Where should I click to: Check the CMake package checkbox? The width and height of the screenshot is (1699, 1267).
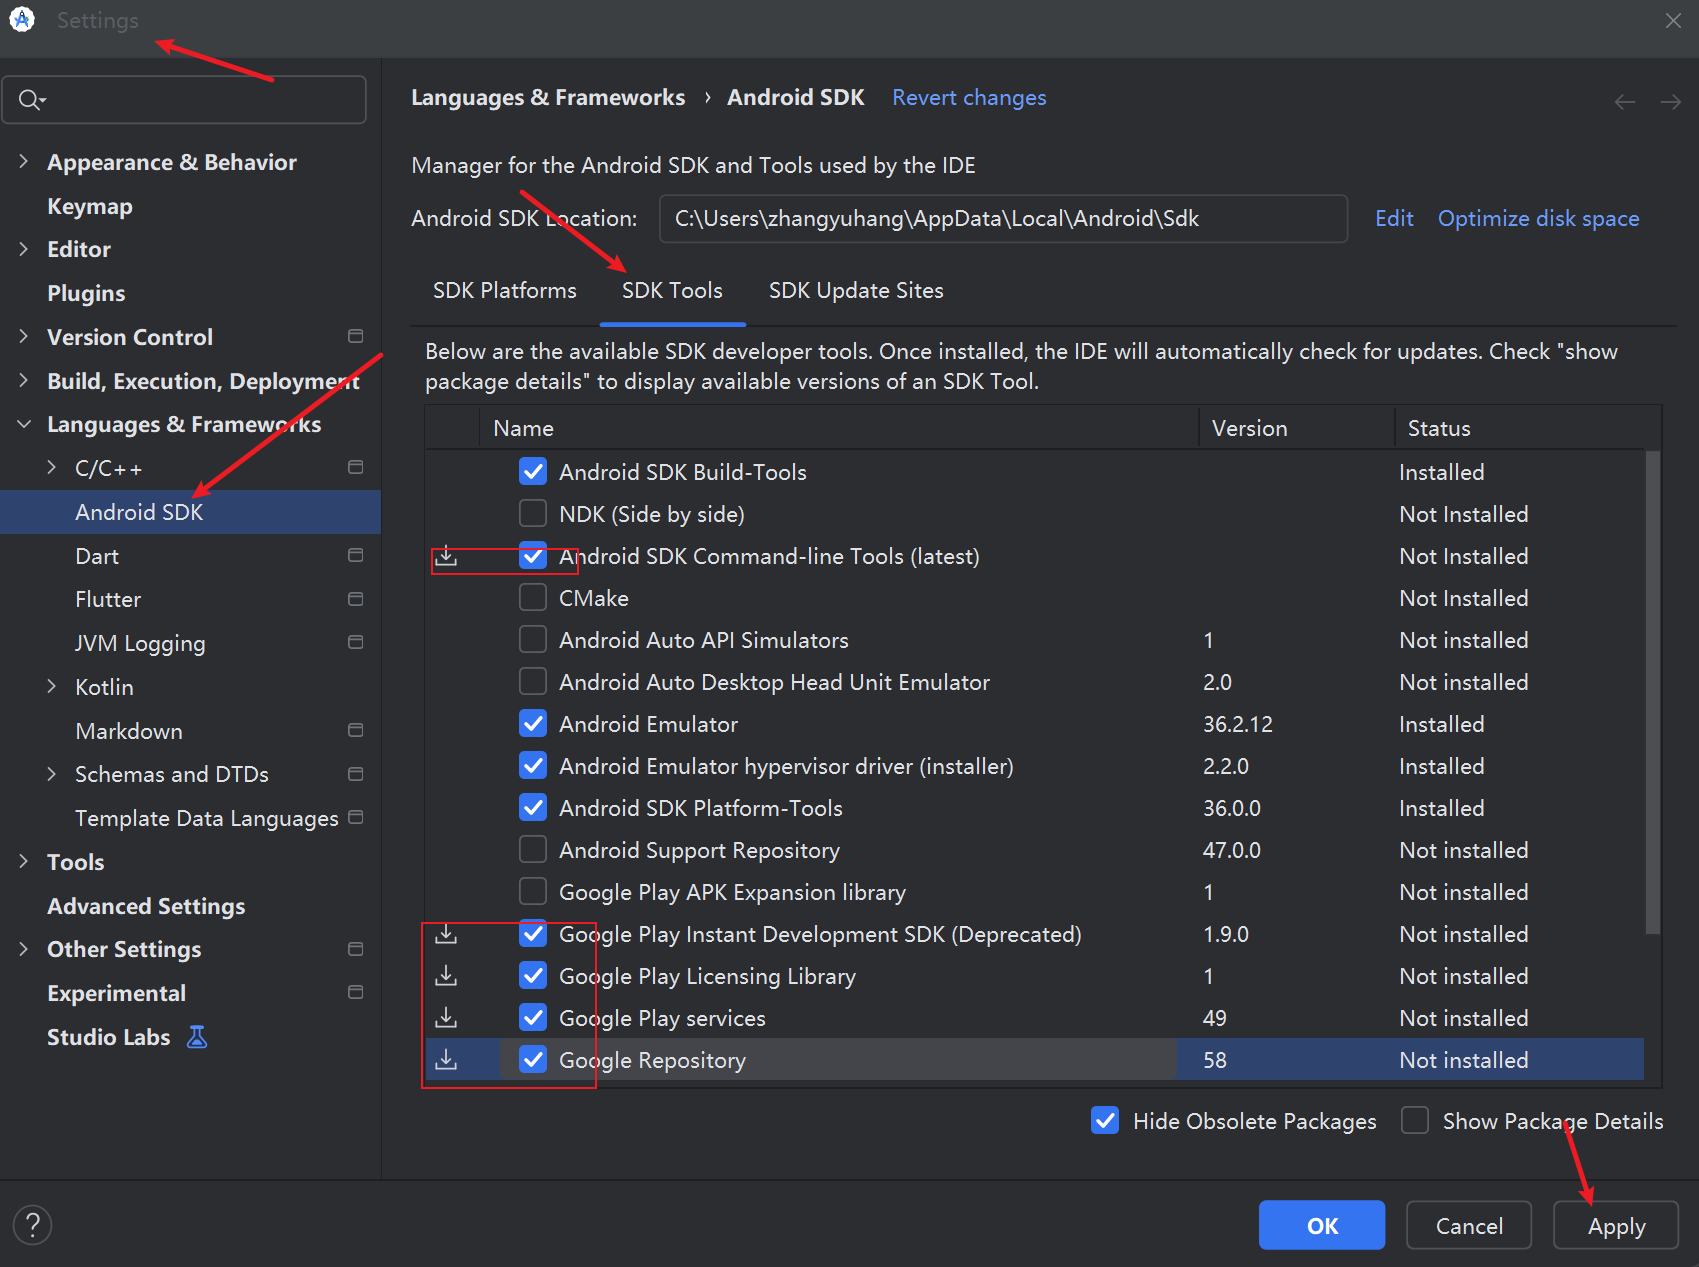(x=533, y=597)
